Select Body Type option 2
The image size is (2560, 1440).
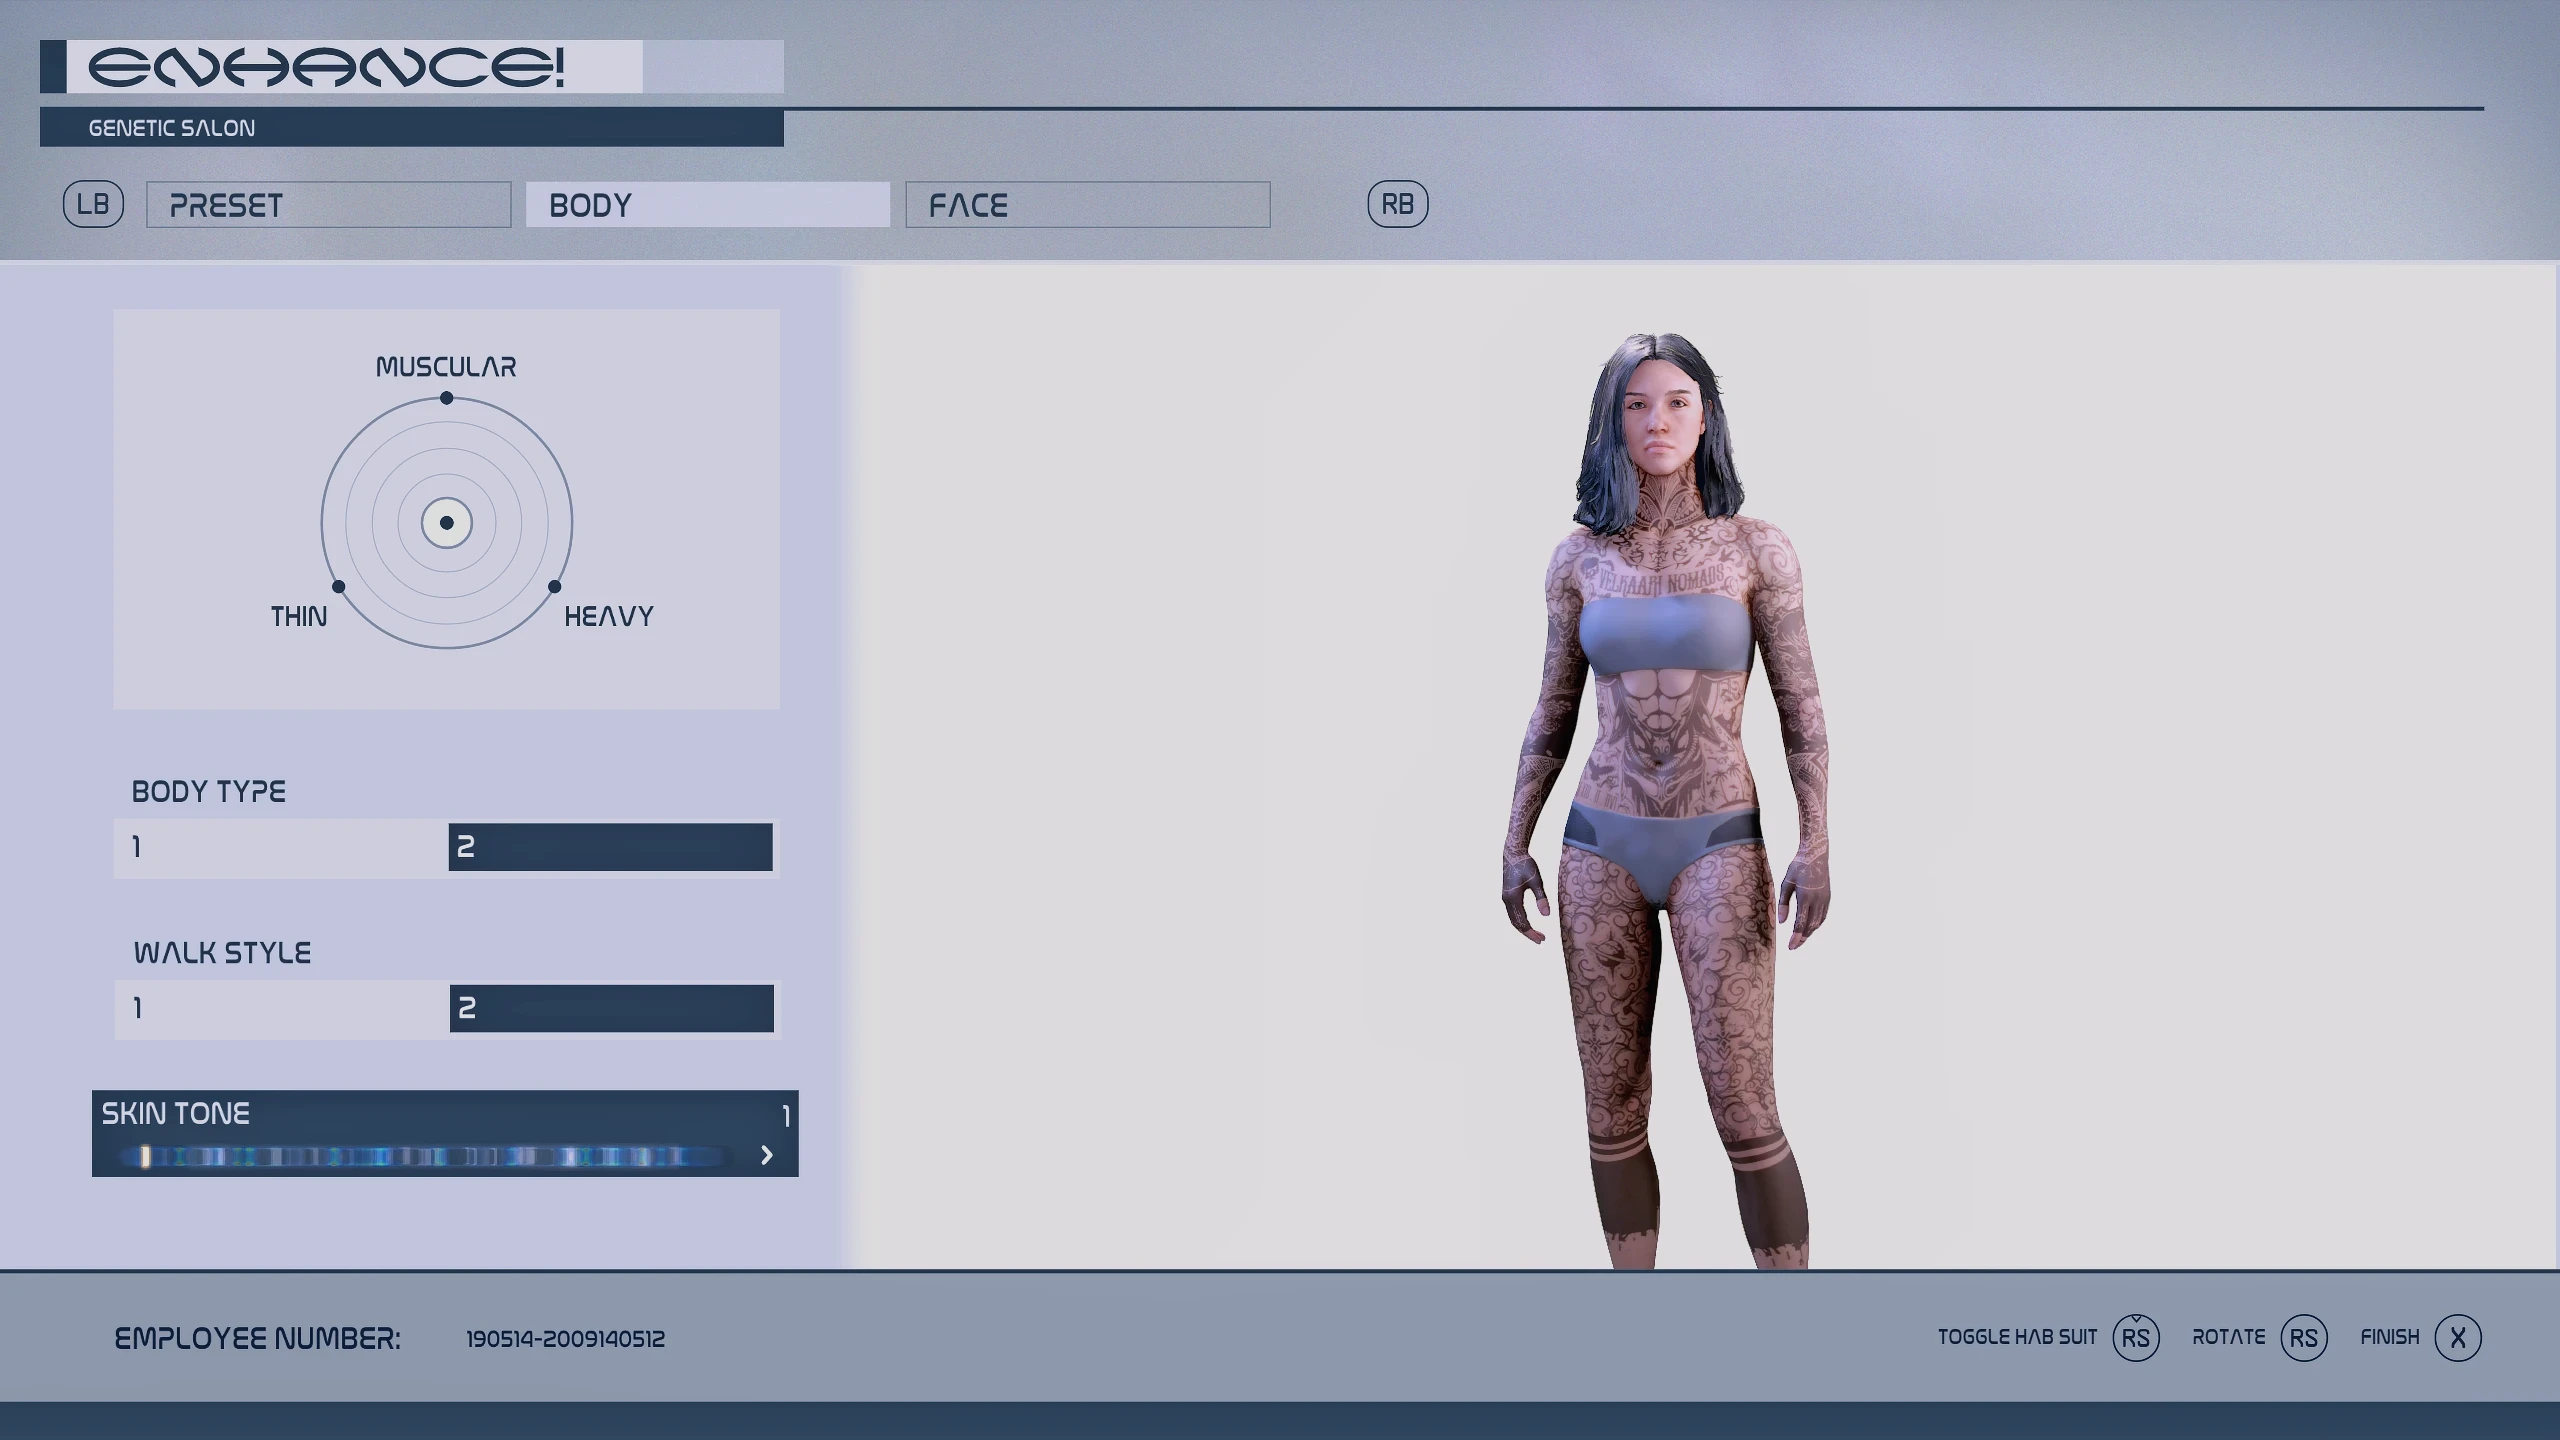[610, 847]
